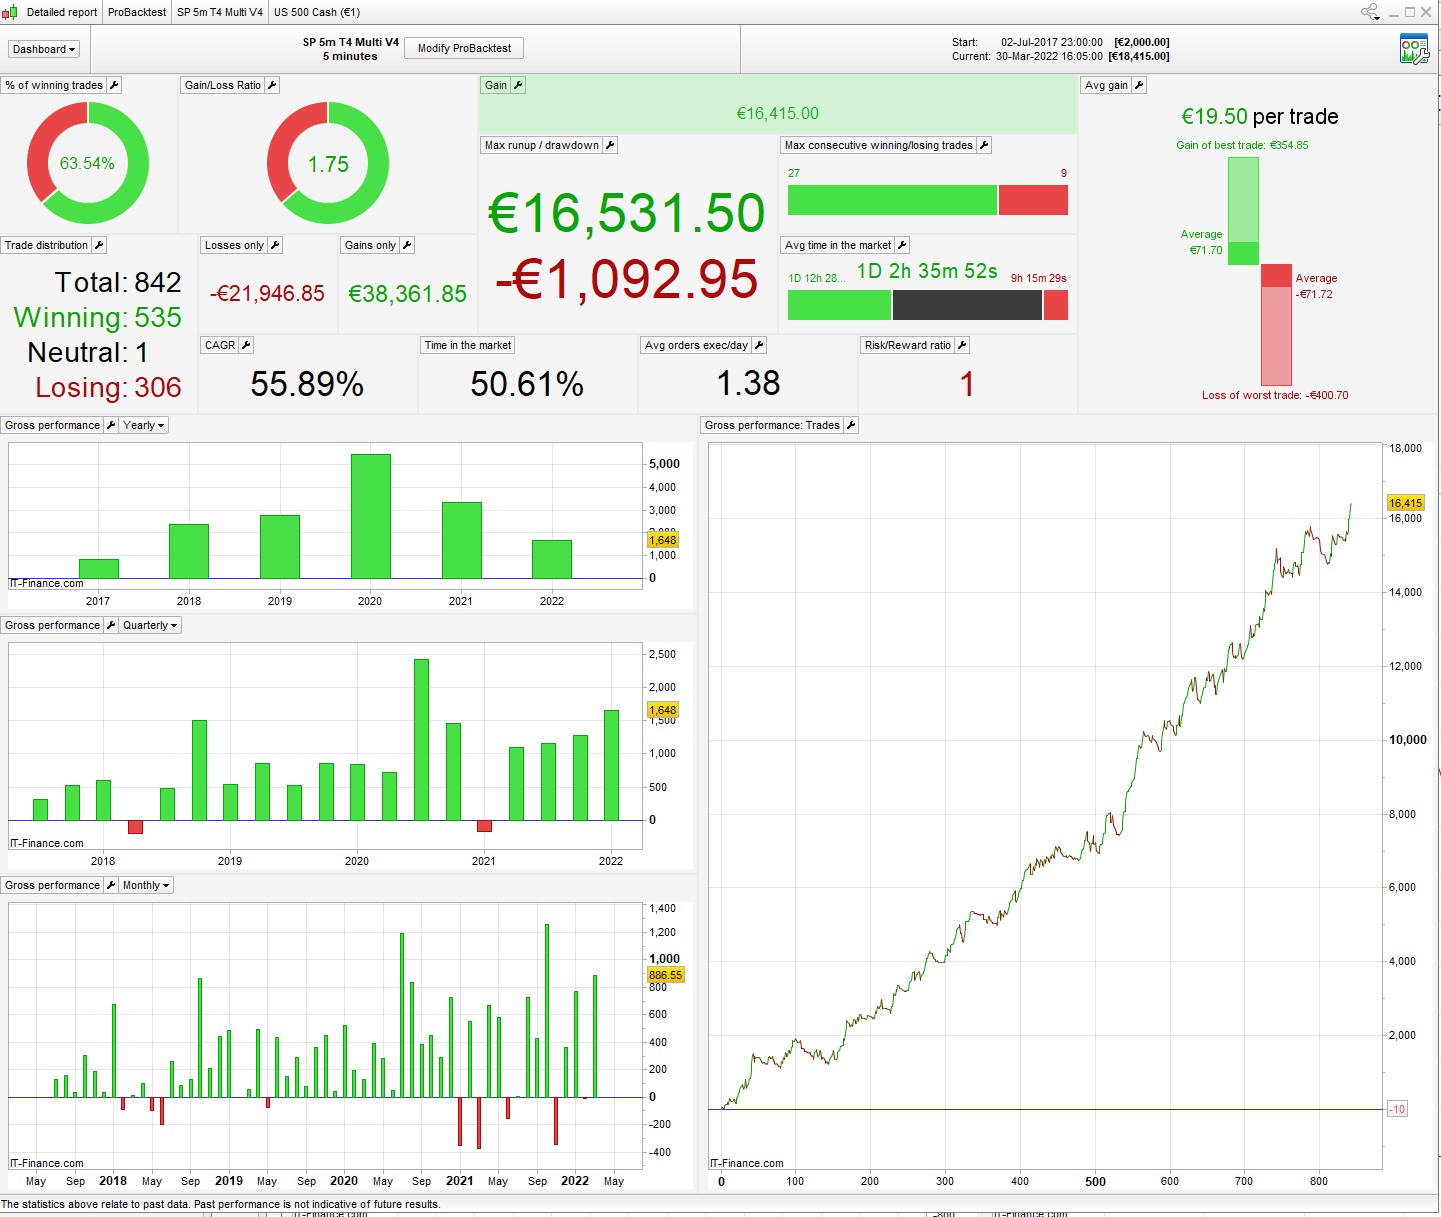Click the '€19.50 per trade' value
The height and width of the screenshot is (1217, 1441).
point(1260,117)
